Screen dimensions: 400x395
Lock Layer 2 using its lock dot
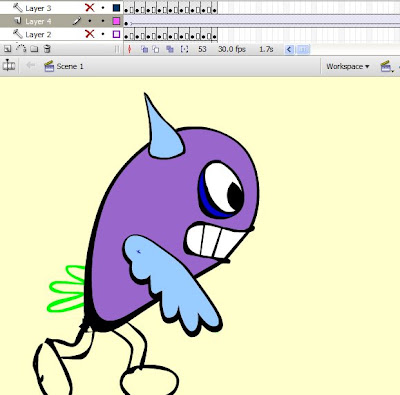coord(103,34)
